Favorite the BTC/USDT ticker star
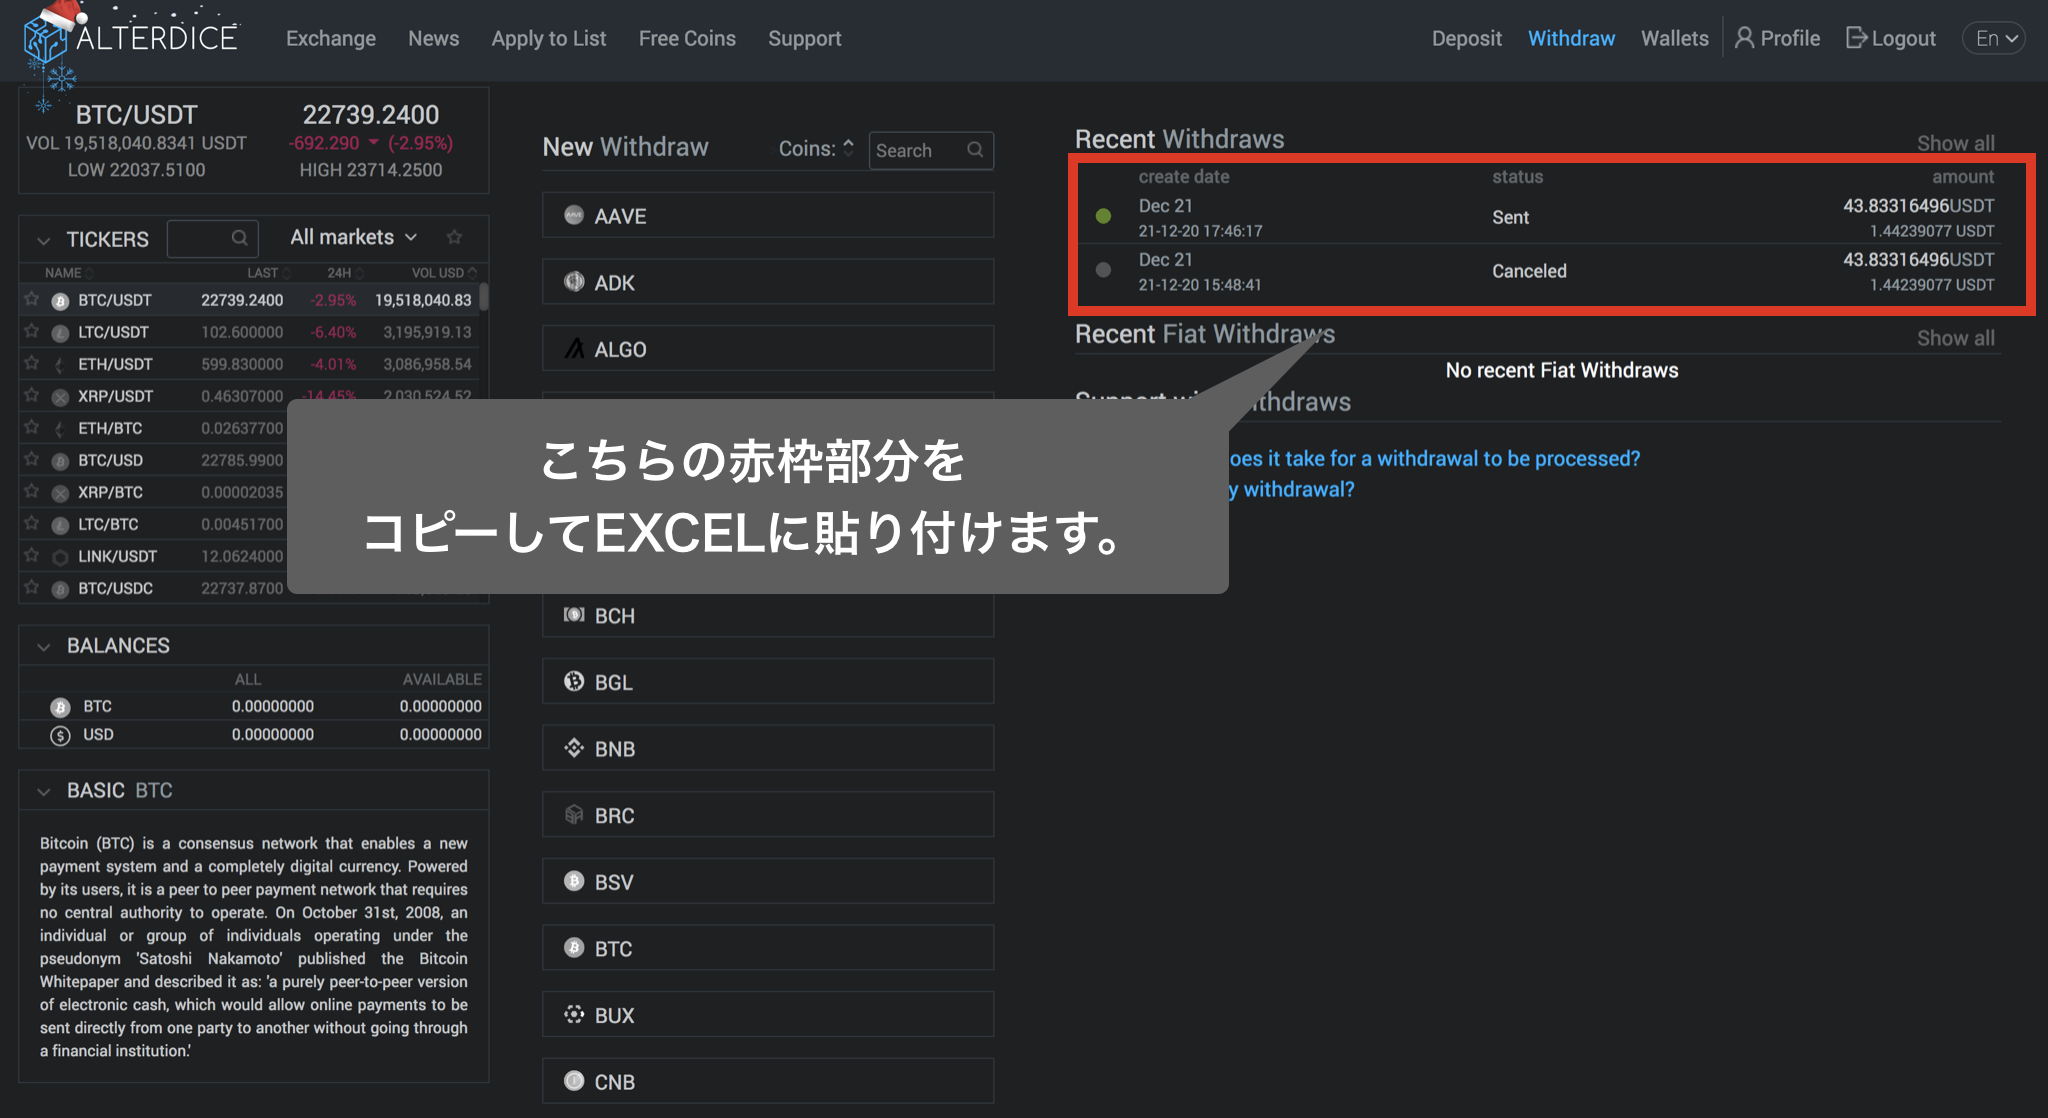This screenshot has height=1118, width=2048. point(32,299)
